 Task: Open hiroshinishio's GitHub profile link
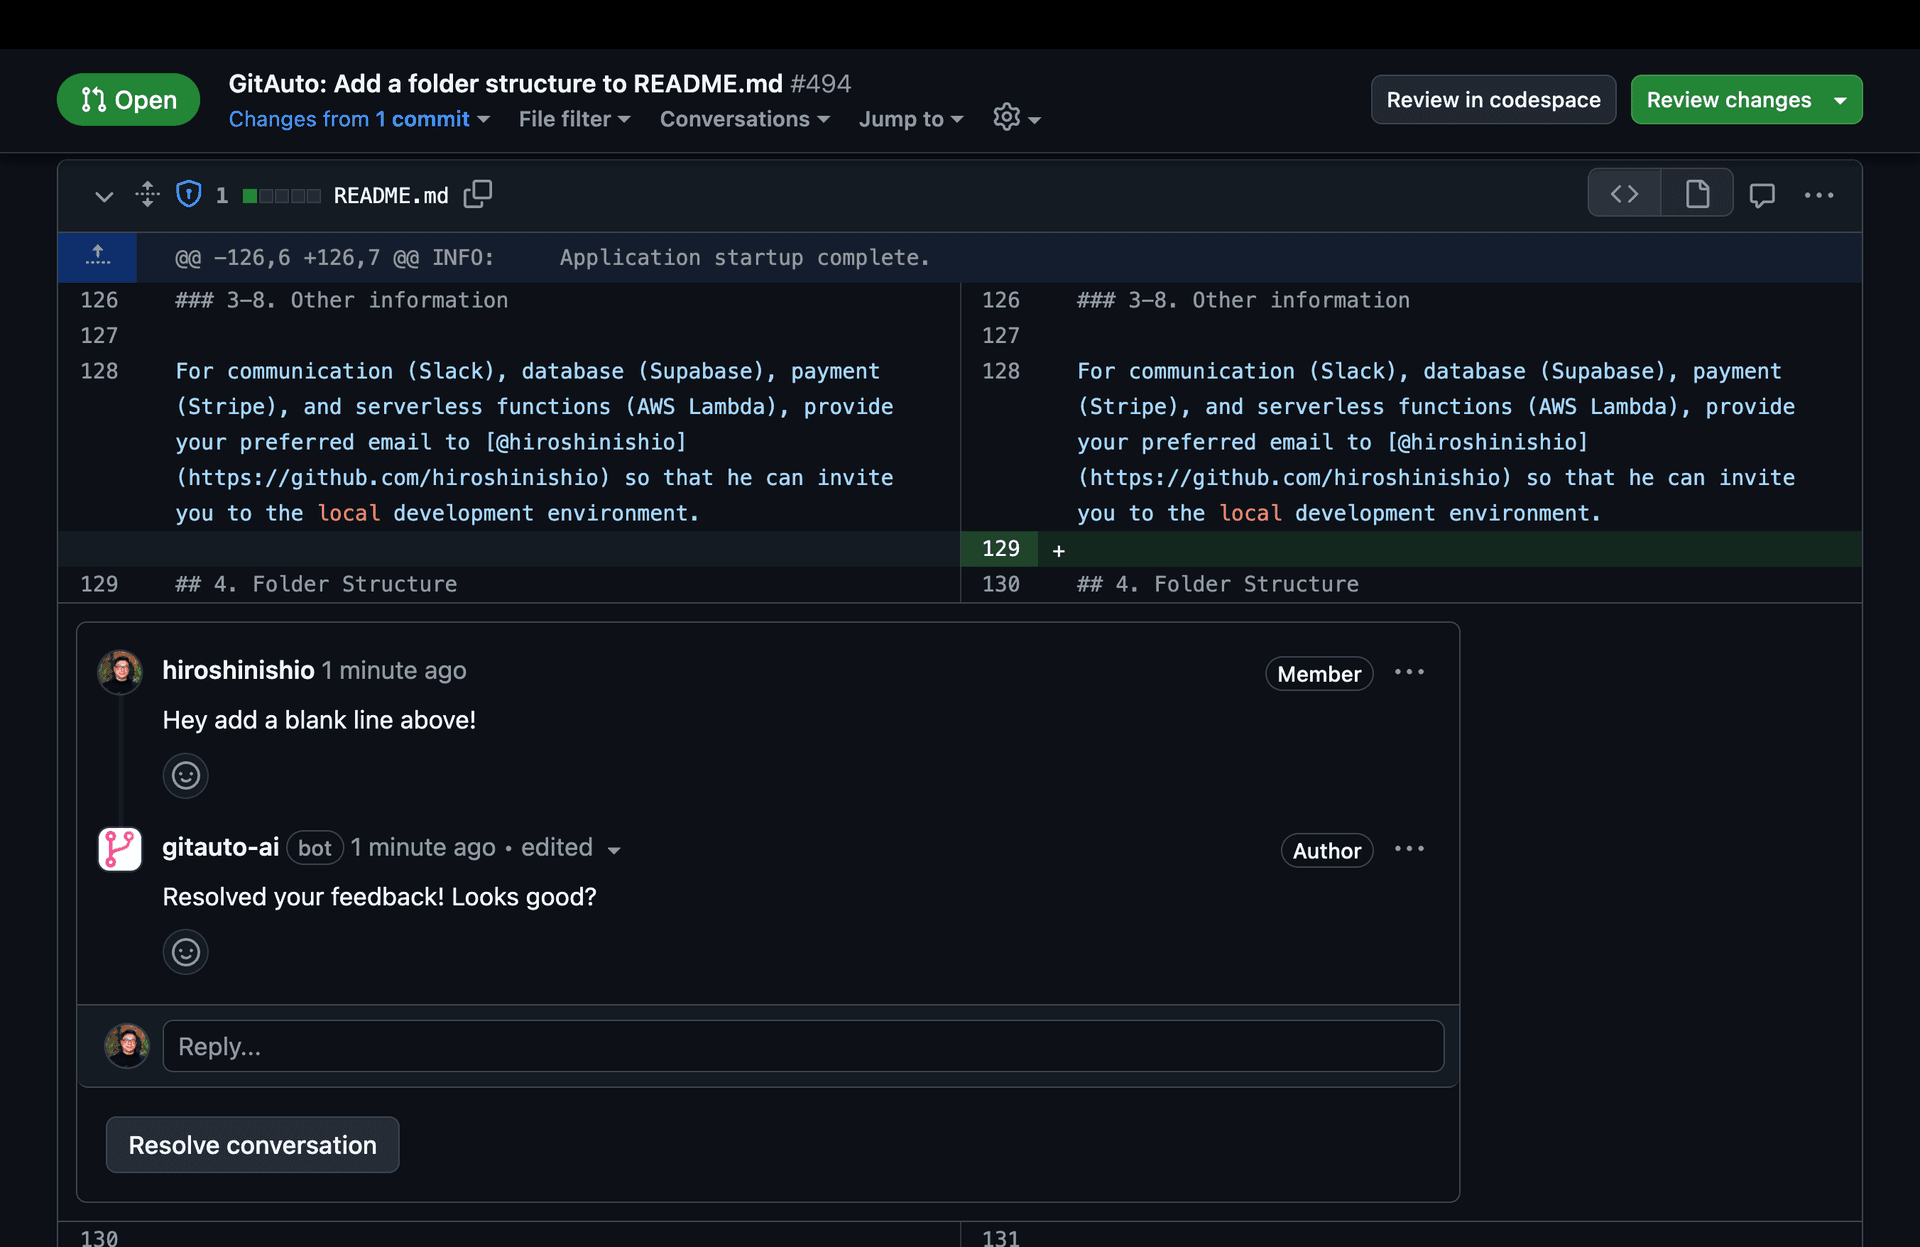(237, 670)
